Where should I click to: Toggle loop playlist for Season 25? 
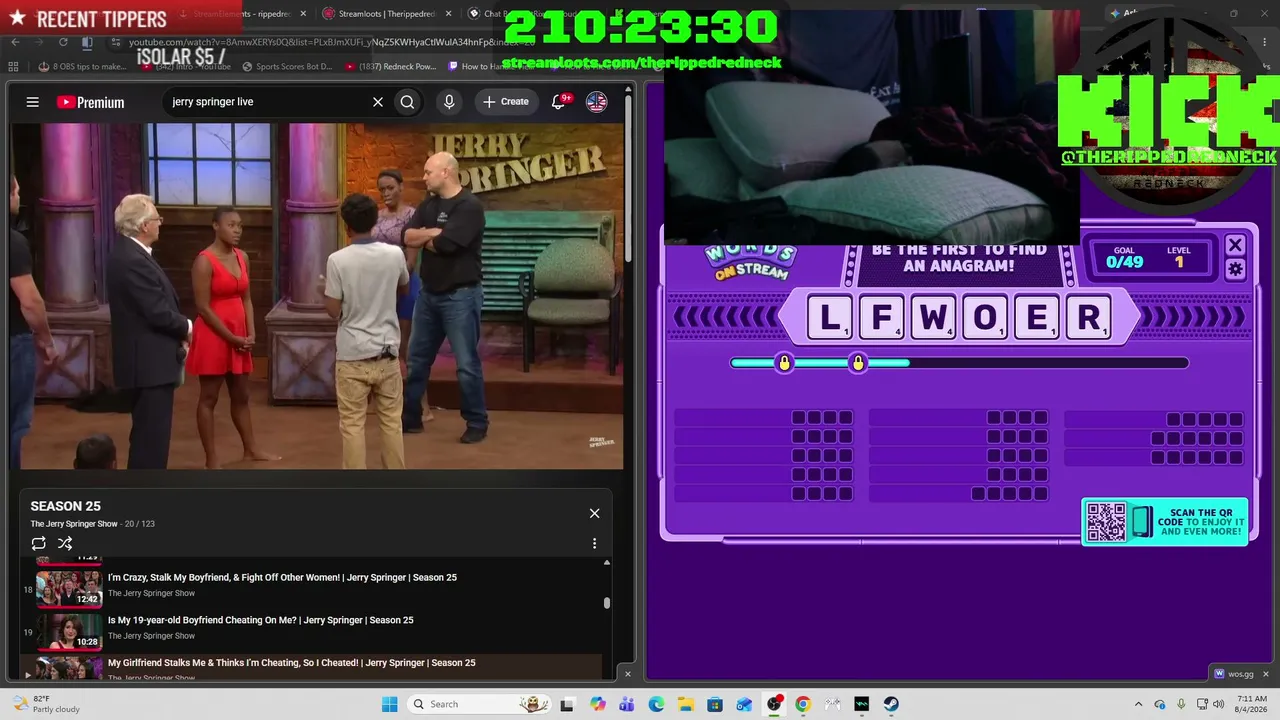[38, 543]
